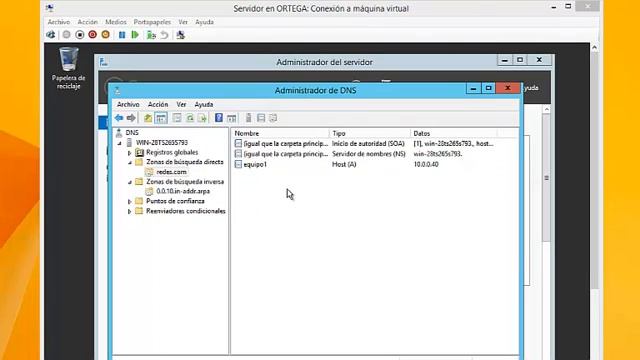Select the equipo1 host record

(x=255, y=164)
